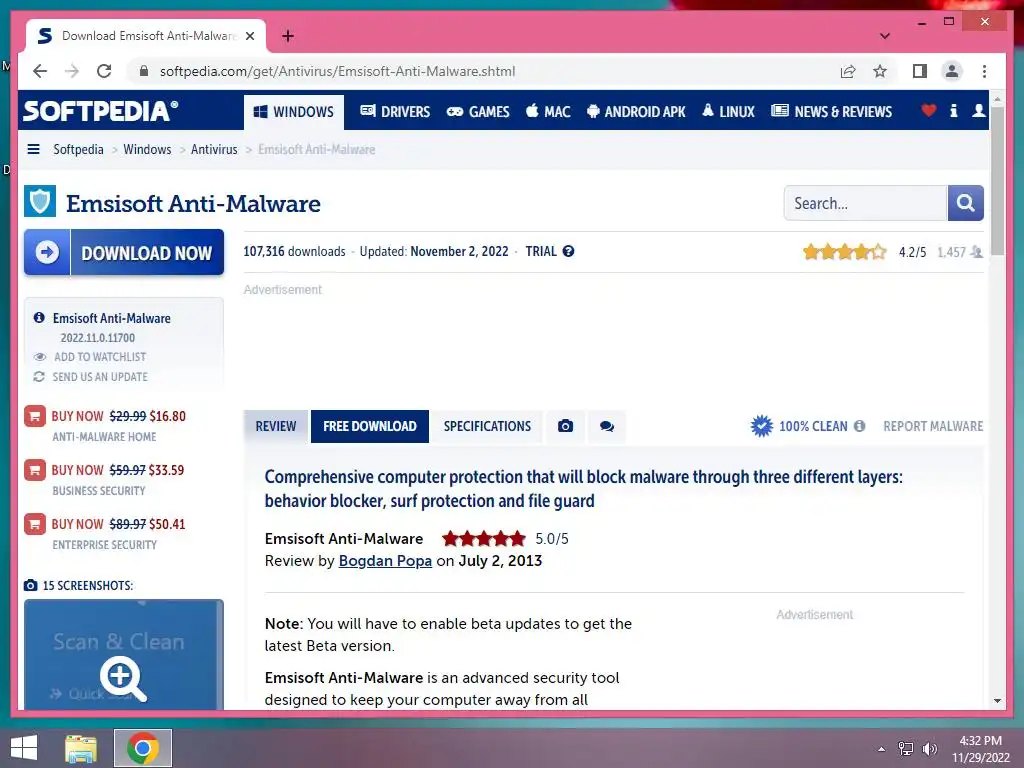1024x768 pixels.
Task: Click the page vertical scrollbar thumb
Action: pyautogui.click(x=997, y=181)
